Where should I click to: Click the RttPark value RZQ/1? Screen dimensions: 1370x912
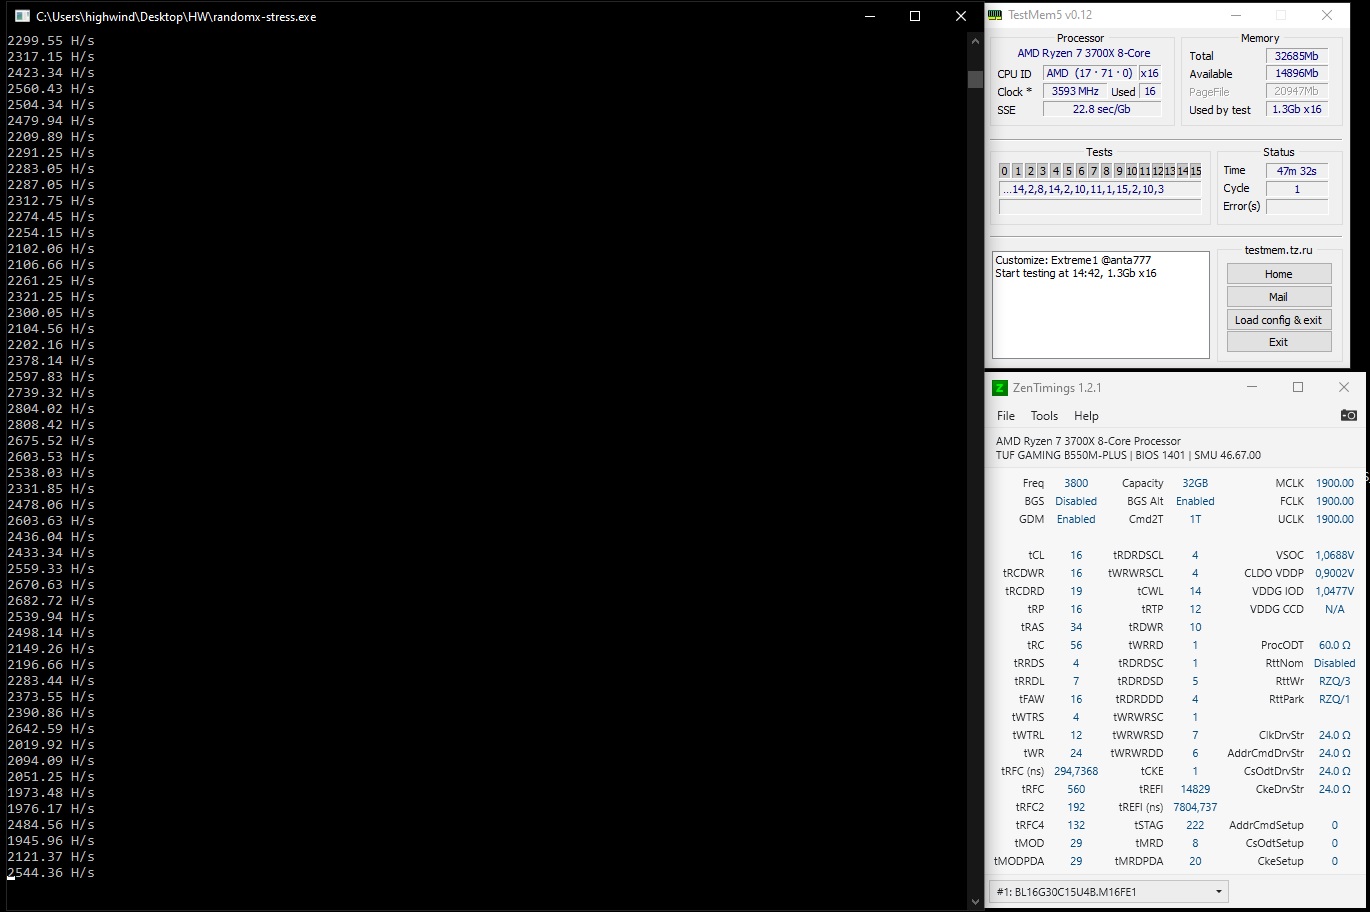click(1335, 699)
